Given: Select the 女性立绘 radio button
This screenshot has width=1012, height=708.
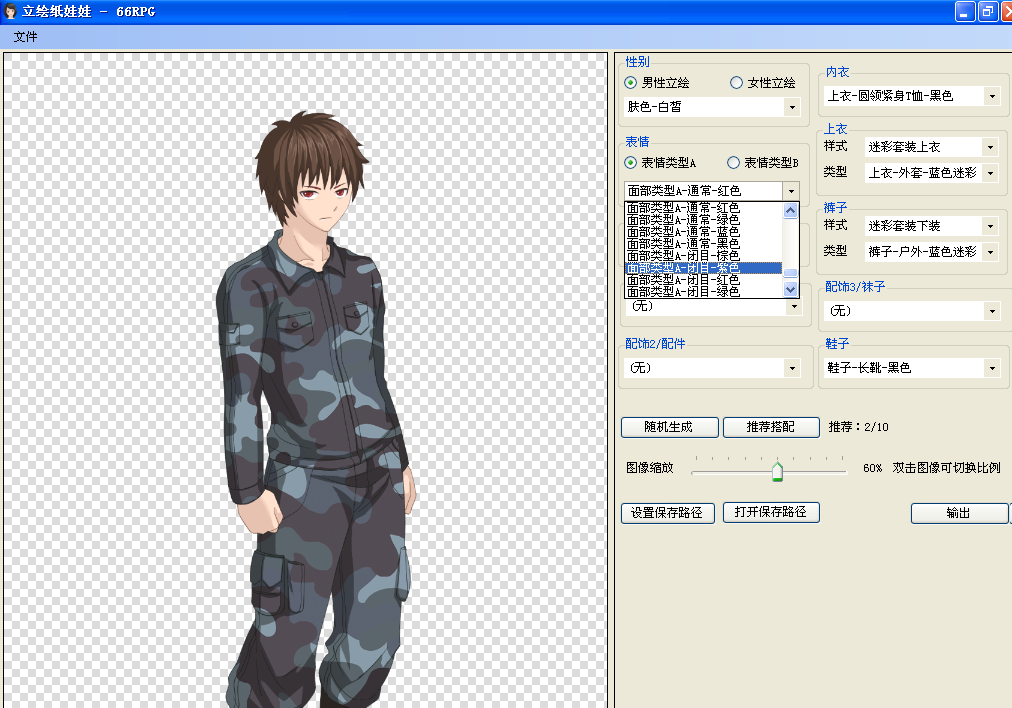Looking at the screenshot, I should (736, 83).
